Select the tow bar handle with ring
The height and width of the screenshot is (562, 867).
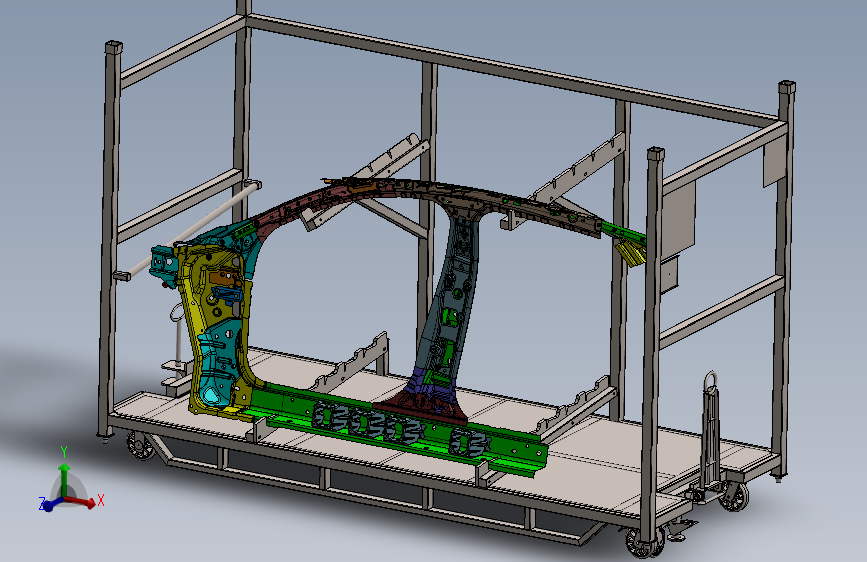711,431
